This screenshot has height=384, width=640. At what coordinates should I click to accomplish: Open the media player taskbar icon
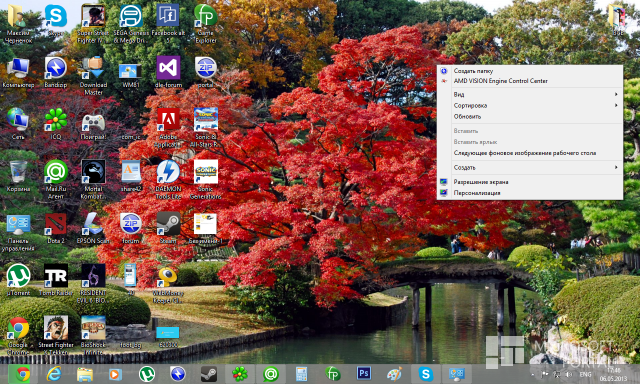click(116, 374)
